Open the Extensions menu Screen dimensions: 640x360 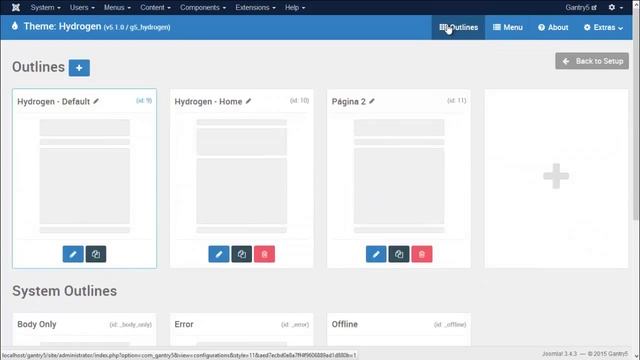[255, 7]
